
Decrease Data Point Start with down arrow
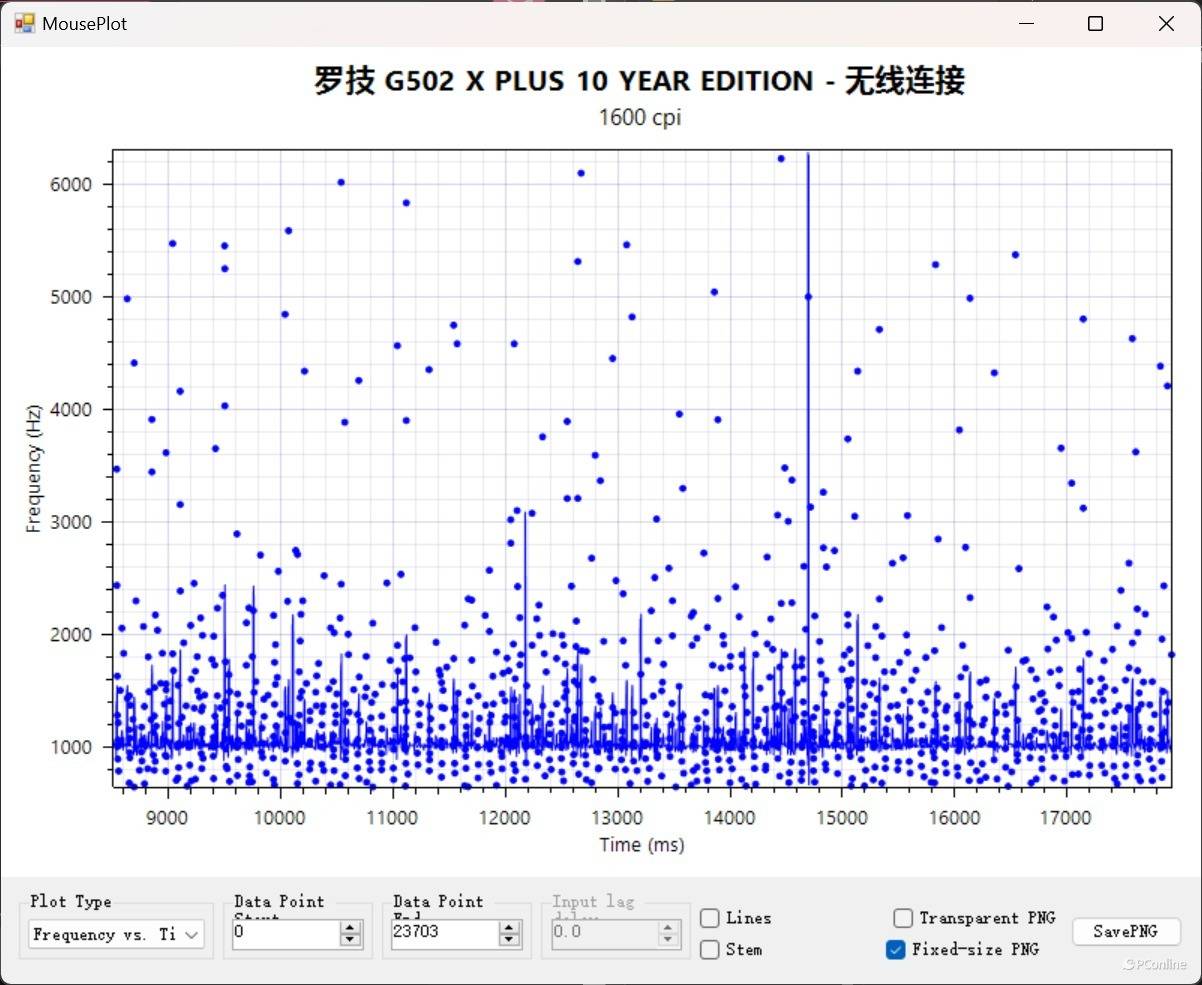(350, 939)
